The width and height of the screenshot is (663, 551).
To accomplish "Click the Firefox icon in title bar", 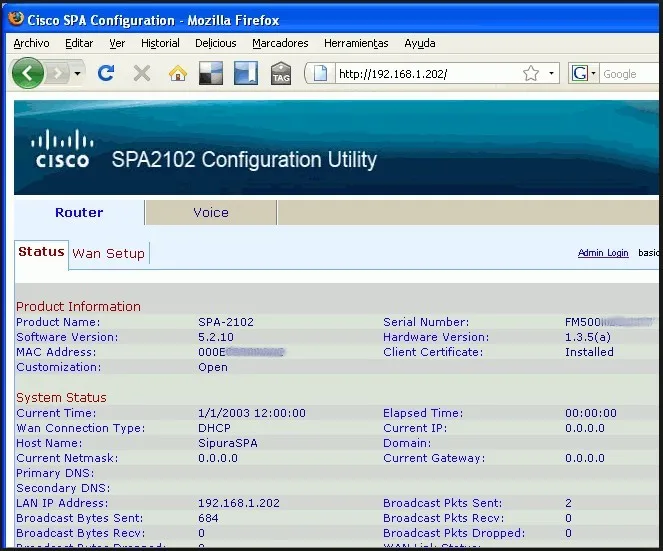I will point(16,19).
